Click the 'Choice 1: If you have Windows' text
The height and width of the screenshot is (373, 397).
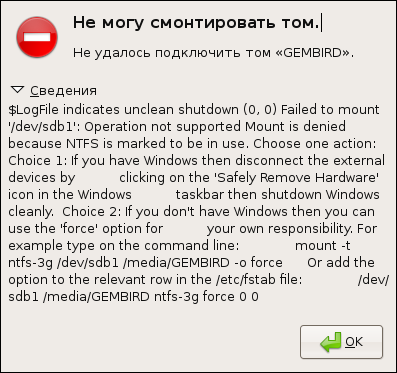pyautogui.click(x=103, y=161)
